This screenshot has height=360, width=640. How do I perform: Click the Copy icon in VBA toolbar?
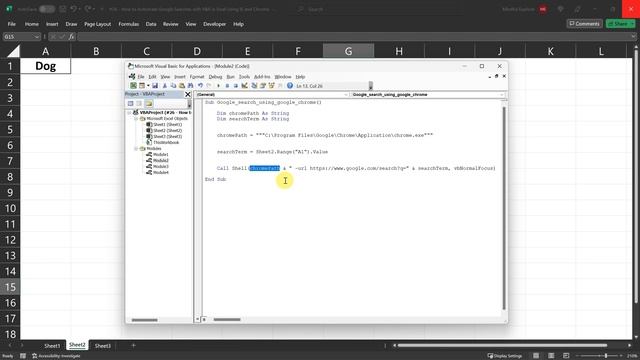tap(173, 86)
